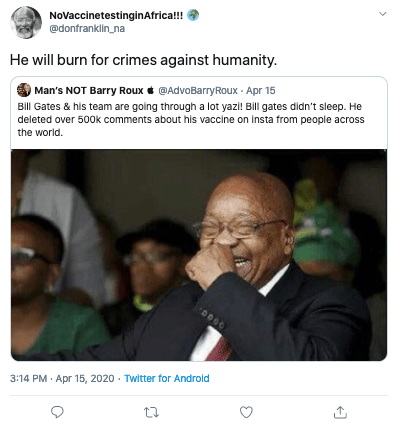Open the NoVaccinetestinginAfrica!!! display name
The width and height of the screenshot is (398, 428).
(x=116, y=15)
